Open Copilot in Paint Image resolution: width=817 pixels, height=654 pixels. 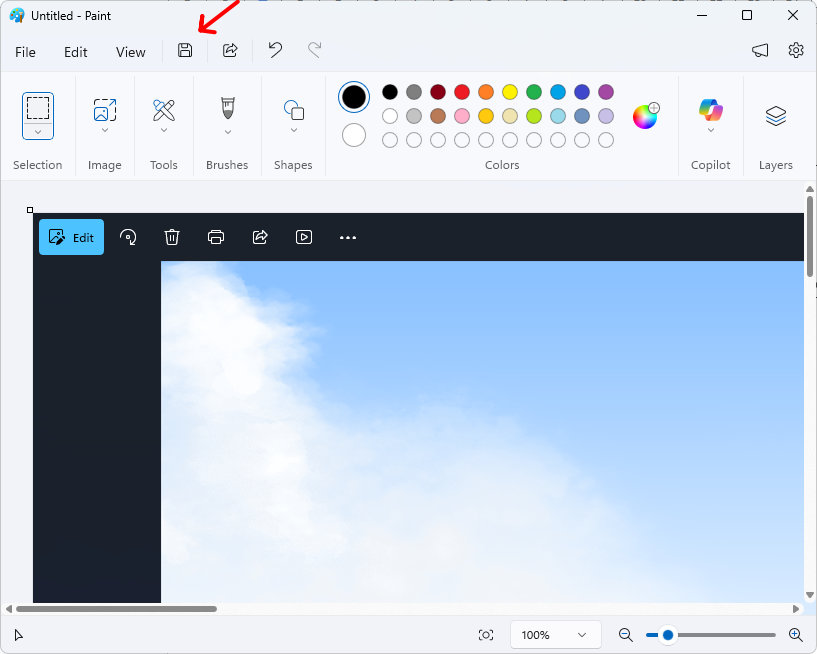(x=710, y=110)
